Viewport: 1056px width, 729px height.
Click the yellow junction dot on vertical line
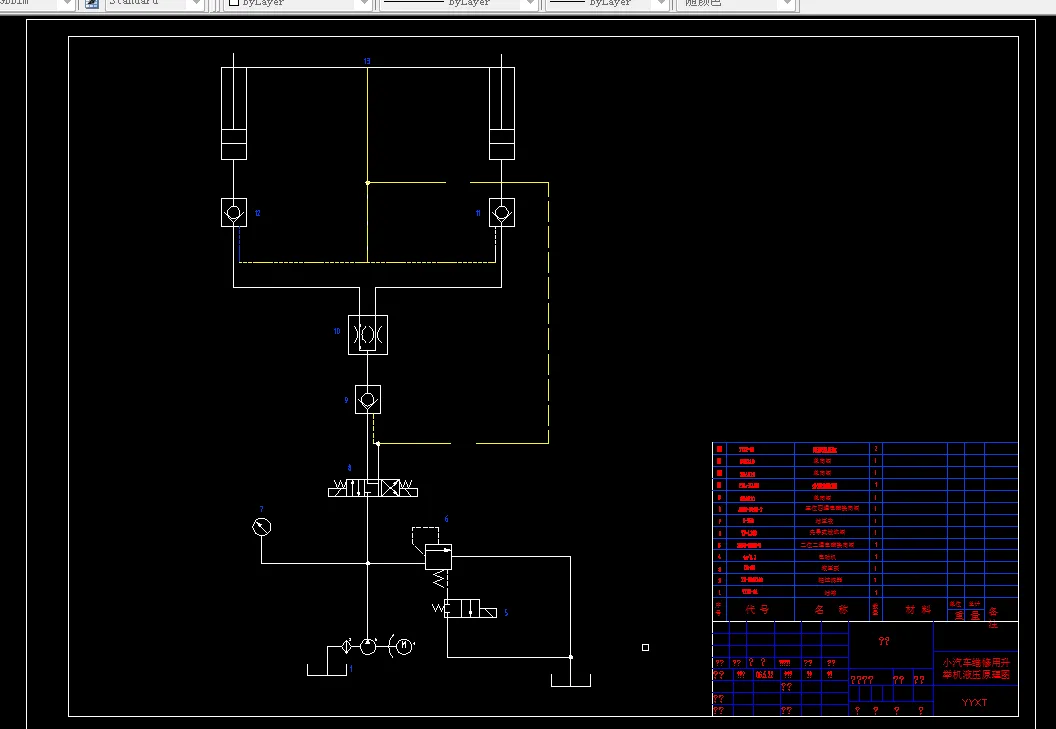[367, 183]
